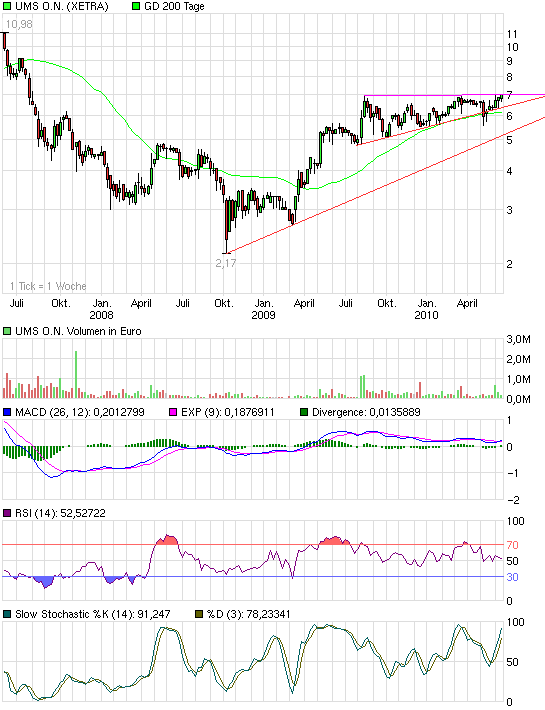Click the 2008 year label on time axis
The height and width of the screenshot is (710, 545).
pyautogui.click(x=101, y=315)
